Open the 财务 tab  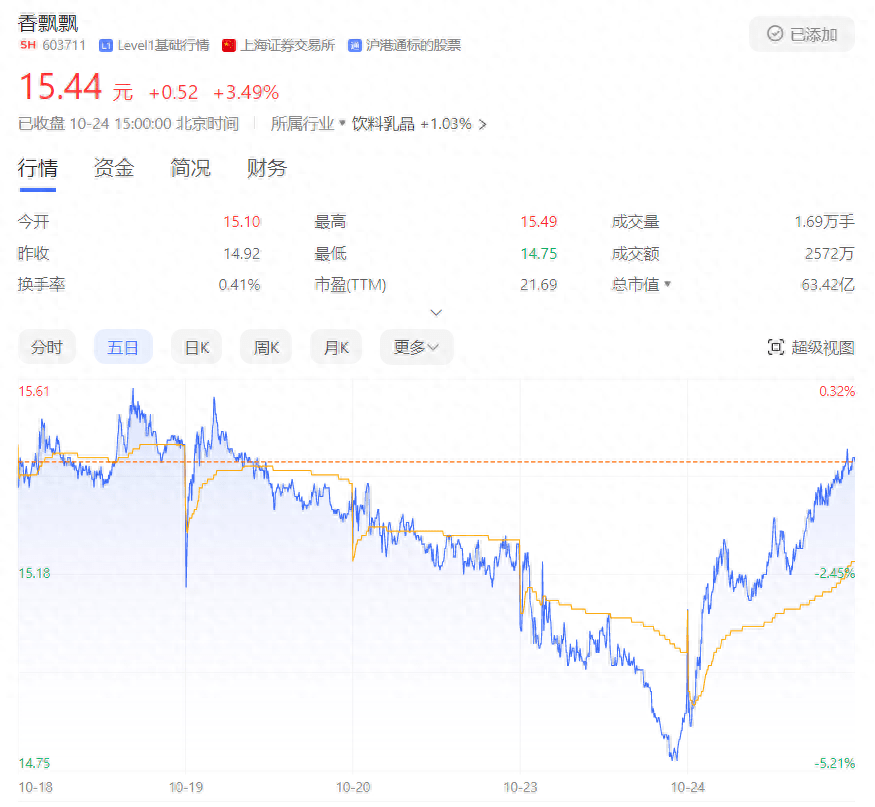coord(267,168)
